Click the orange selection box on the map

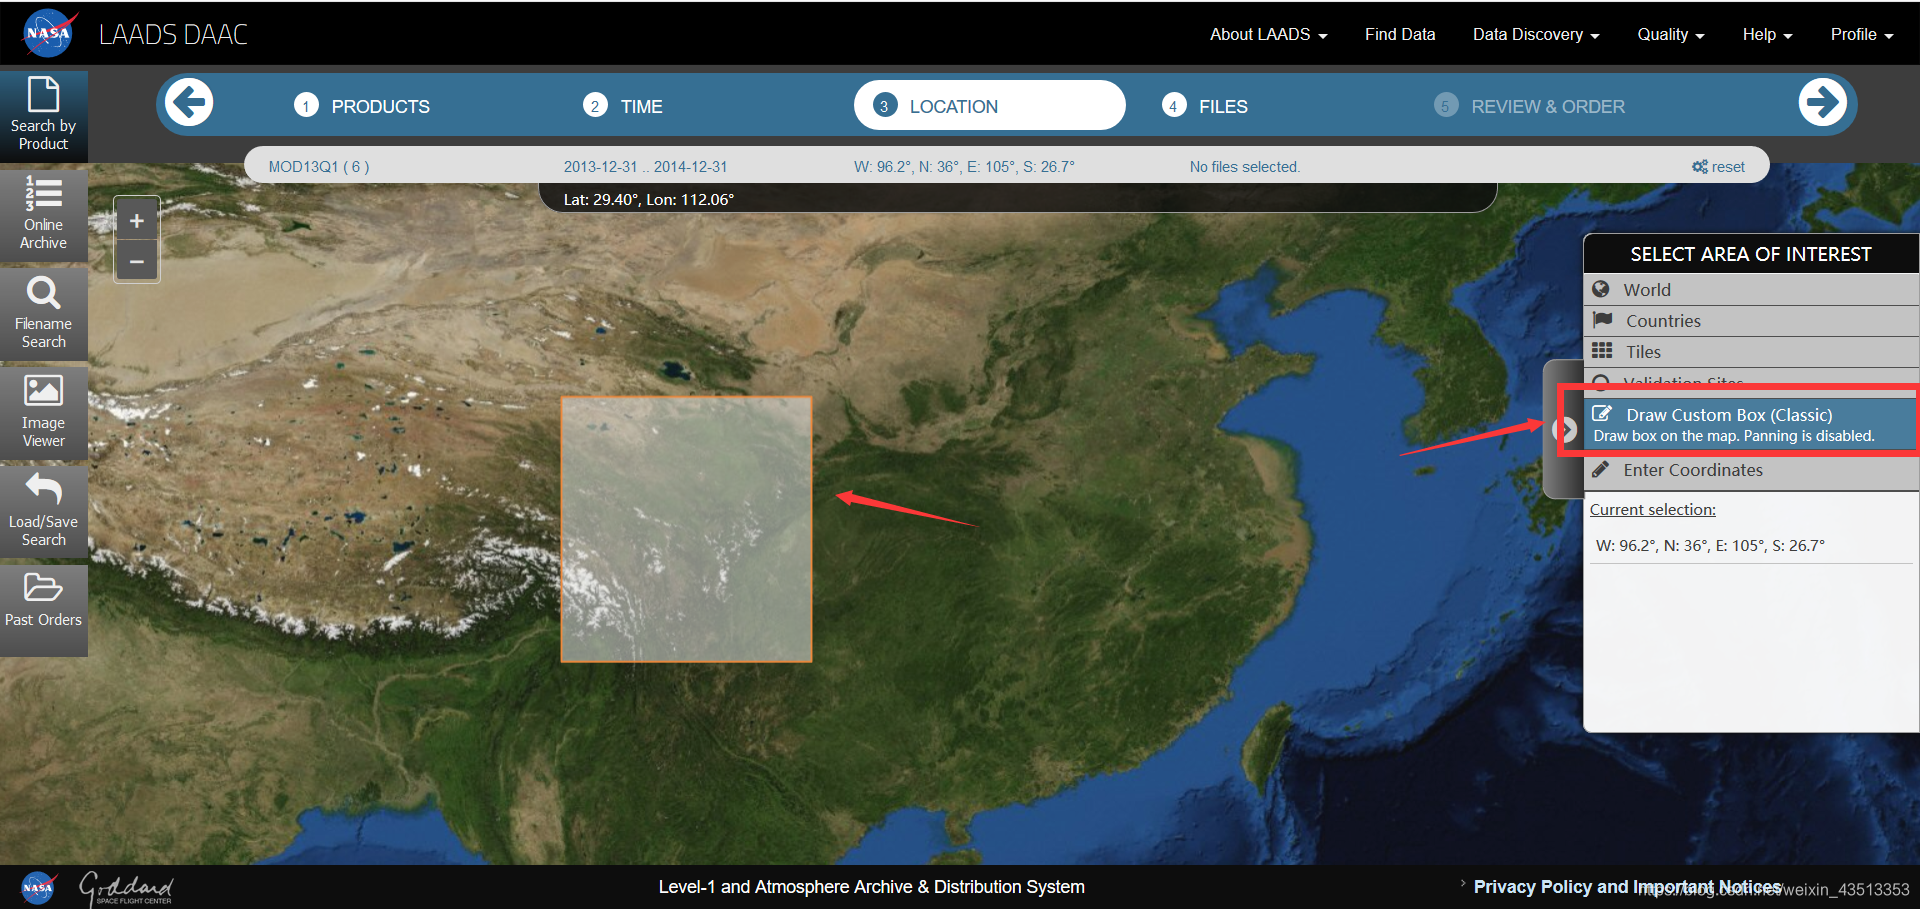pyautogui.click(x=686, y=529)
